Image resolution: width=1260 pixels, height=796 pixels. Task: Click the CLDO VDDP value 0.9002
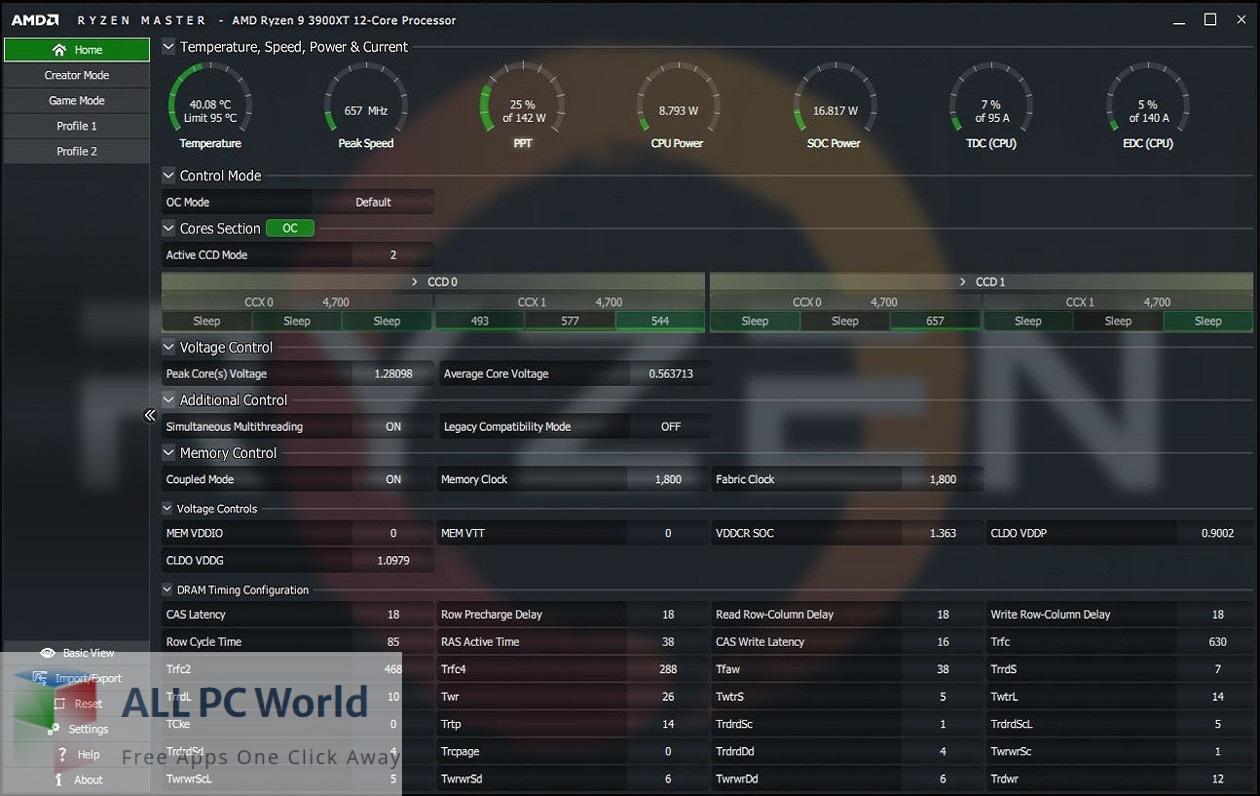(1217, 534)
